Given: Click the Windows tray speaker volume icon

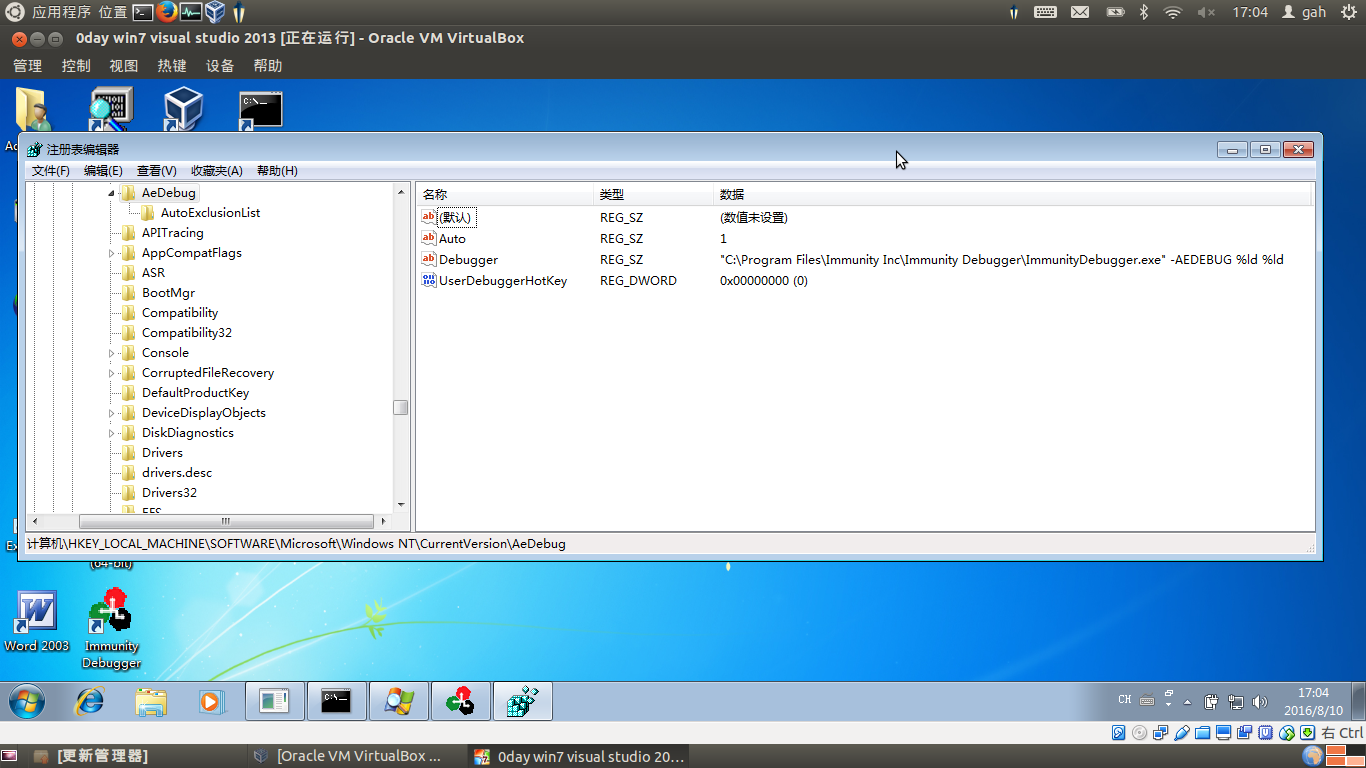Looking at the screenshot, I should click(1259, 702).
